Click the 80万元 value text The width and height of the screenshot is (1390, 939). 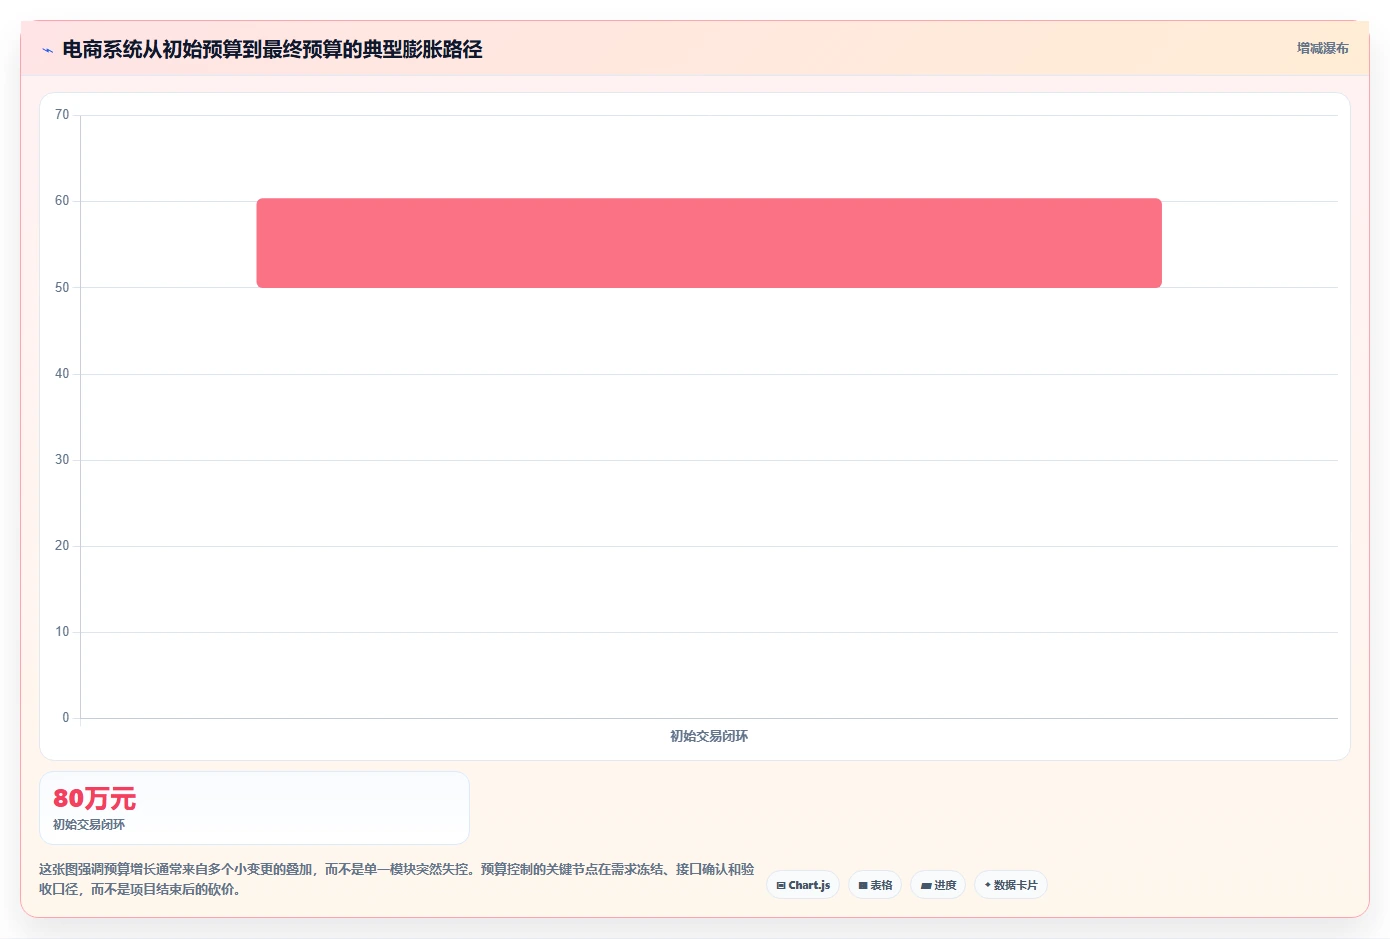point(94,799)
